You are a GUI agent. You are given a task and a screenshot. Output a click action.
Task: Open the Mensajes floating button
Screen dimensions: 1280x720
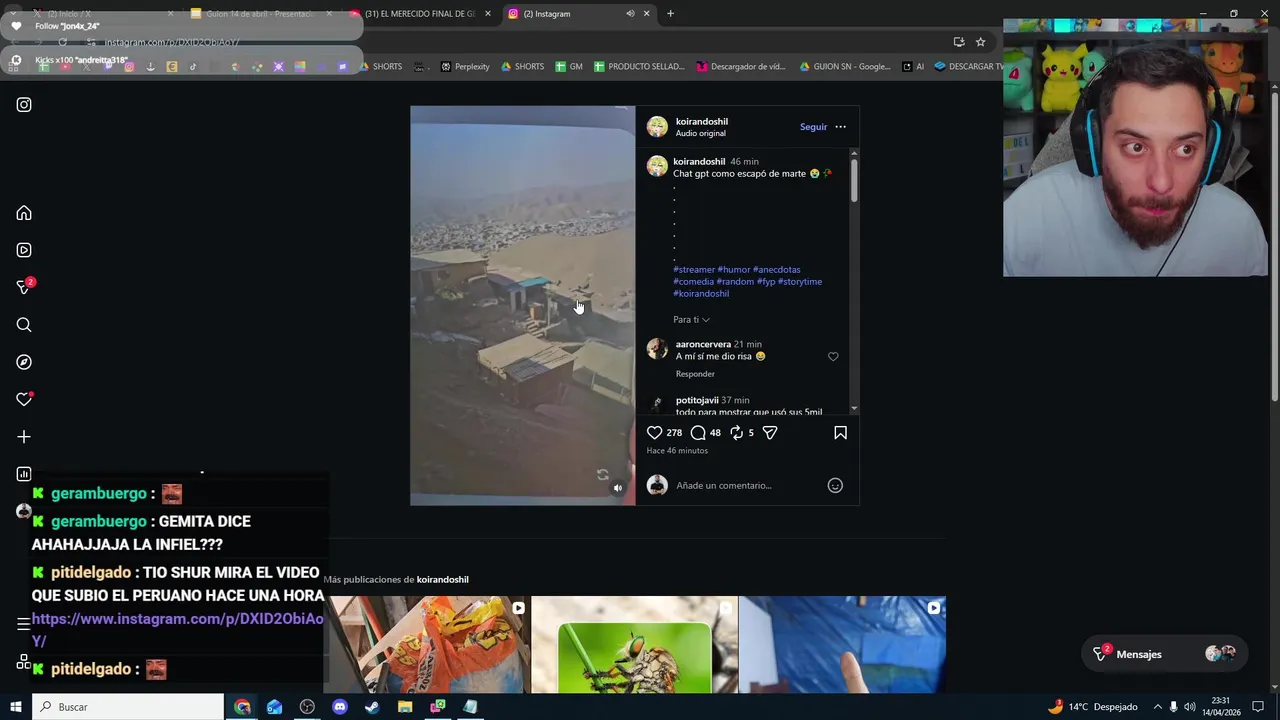point(1164,654)
